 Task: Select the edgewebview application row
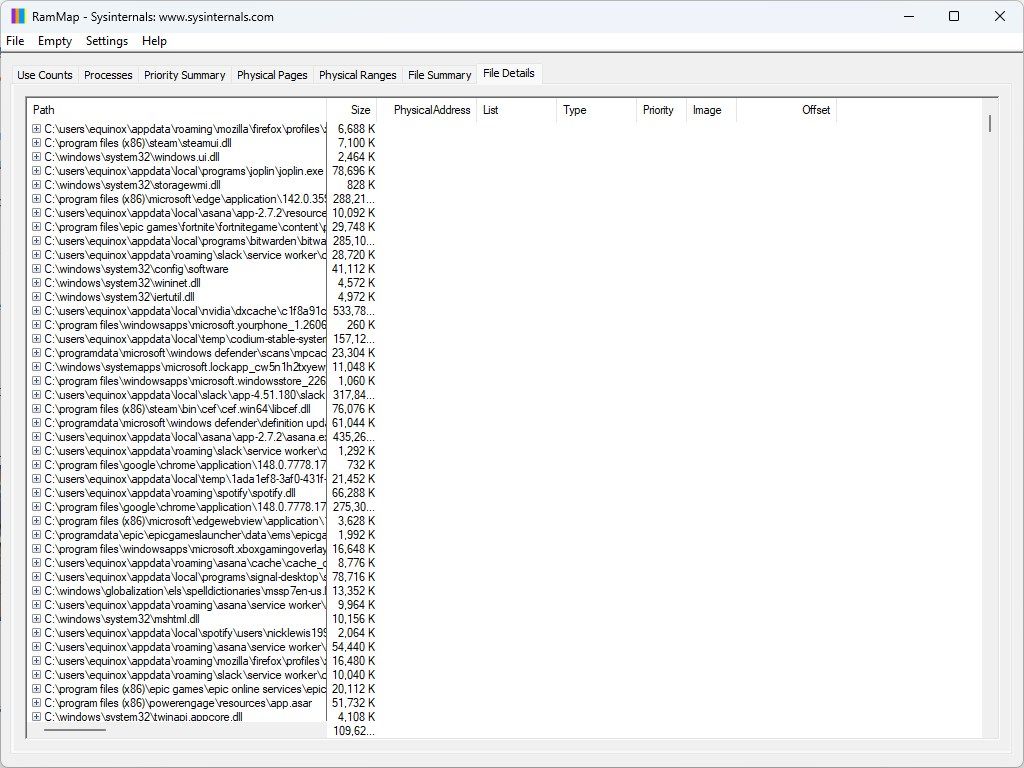pos(185,521)
